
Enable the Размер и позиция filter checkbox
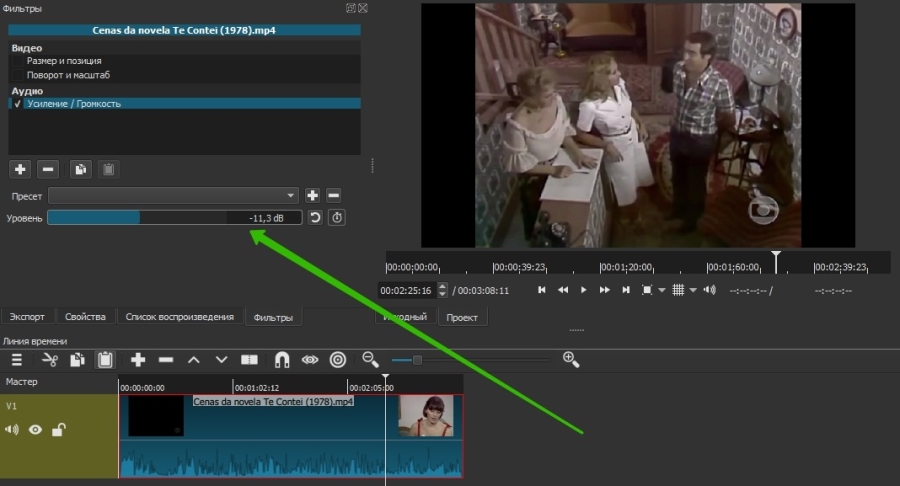pos(18,61)
